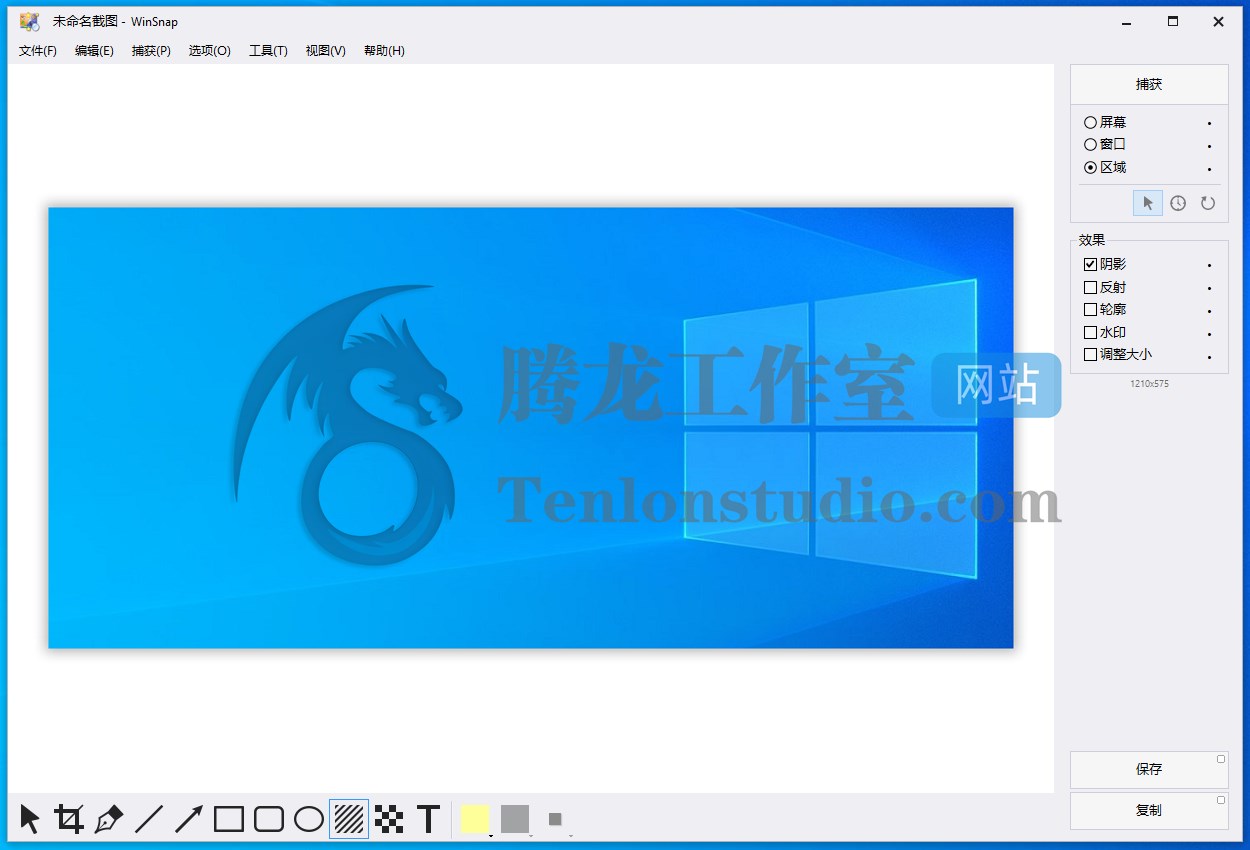
Task: Open the 工具(T) menu
Action: pos(268,51)
